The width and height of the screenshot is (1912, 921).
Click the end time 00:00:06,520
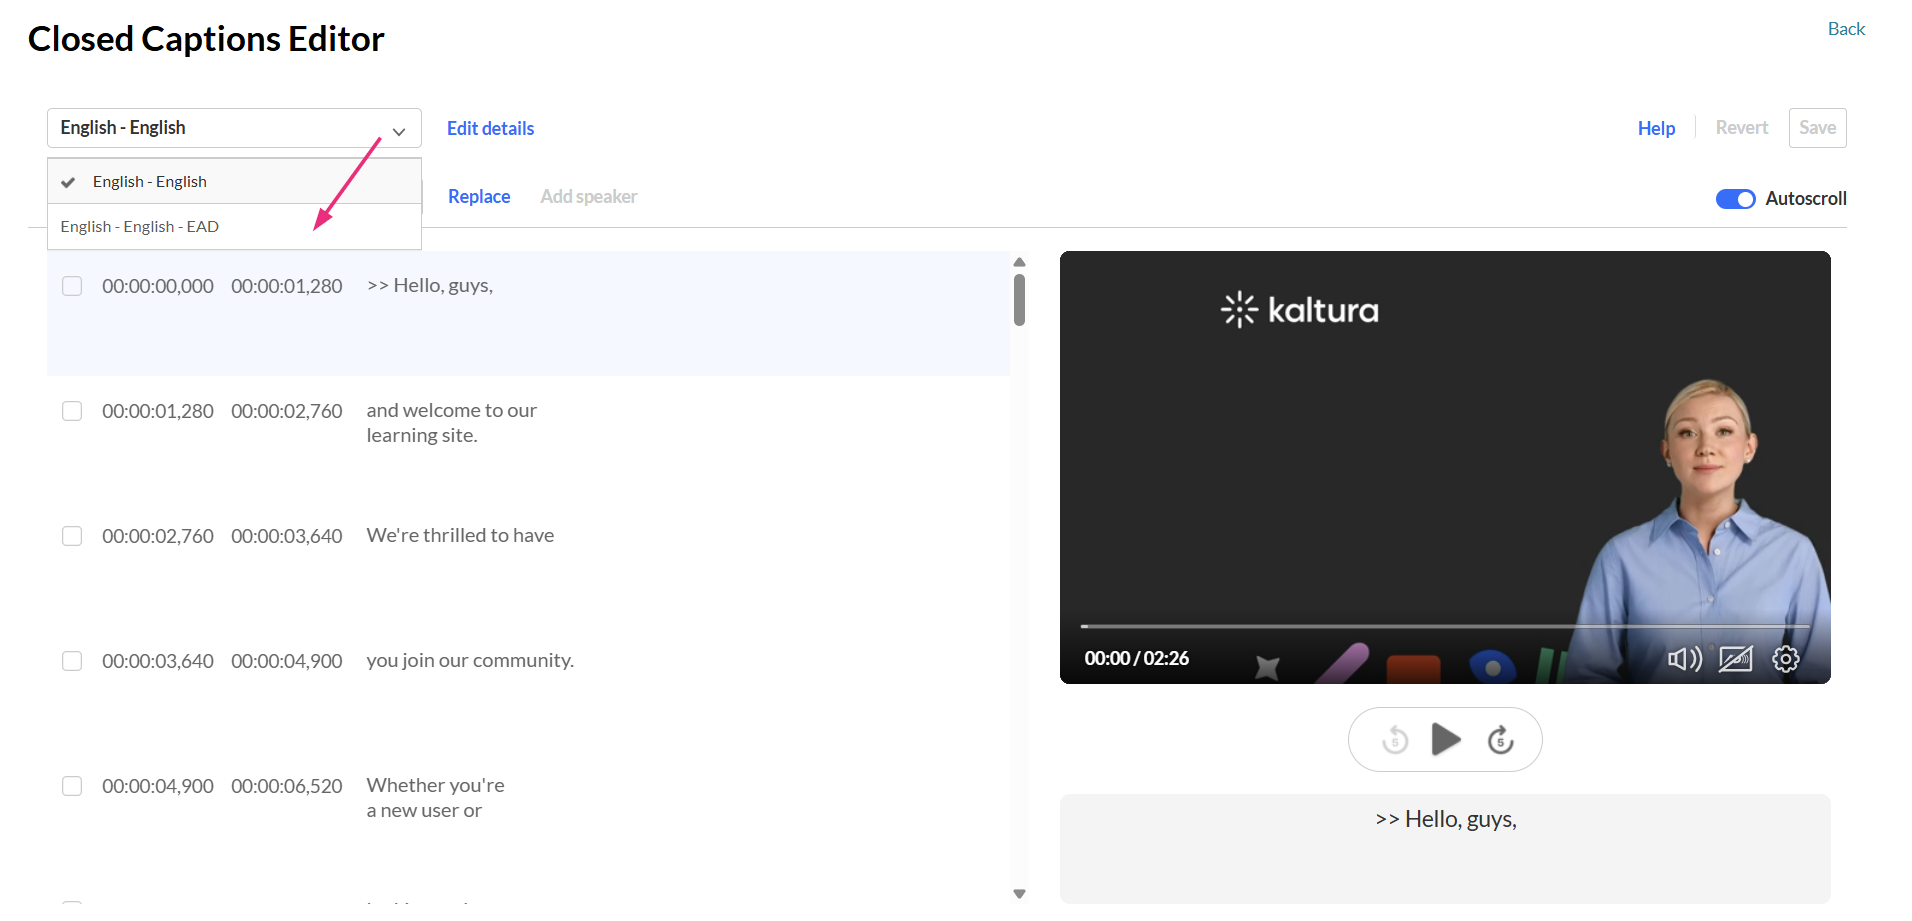pyautogui.click(x=287, y=786)
